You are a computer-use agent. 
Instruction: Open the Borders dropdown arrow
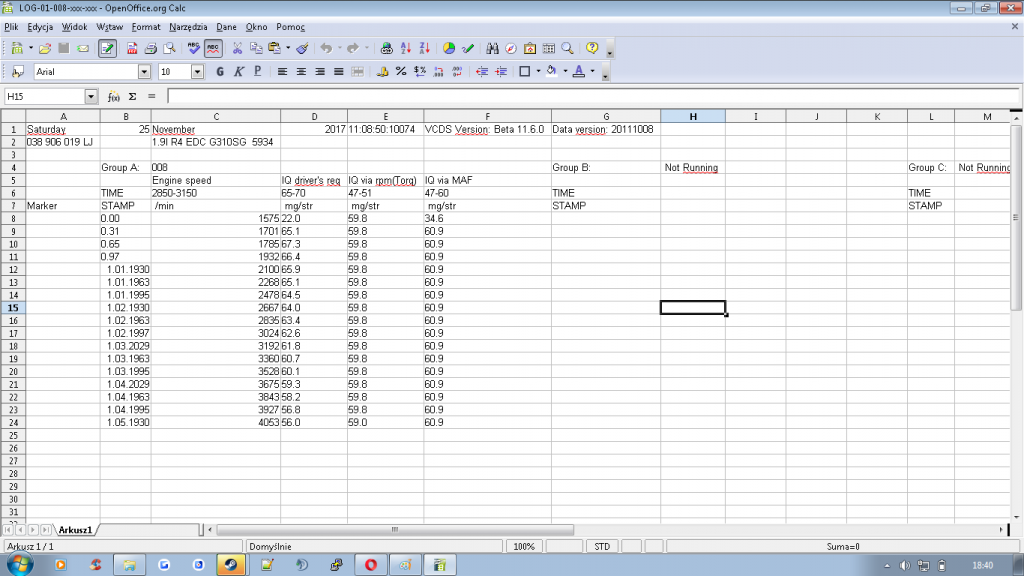538,72
